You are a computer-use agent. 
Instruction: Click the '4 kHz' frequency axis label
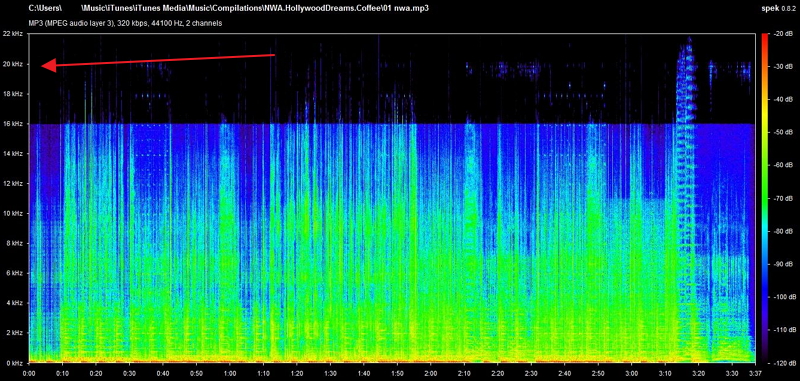[13, 303]
